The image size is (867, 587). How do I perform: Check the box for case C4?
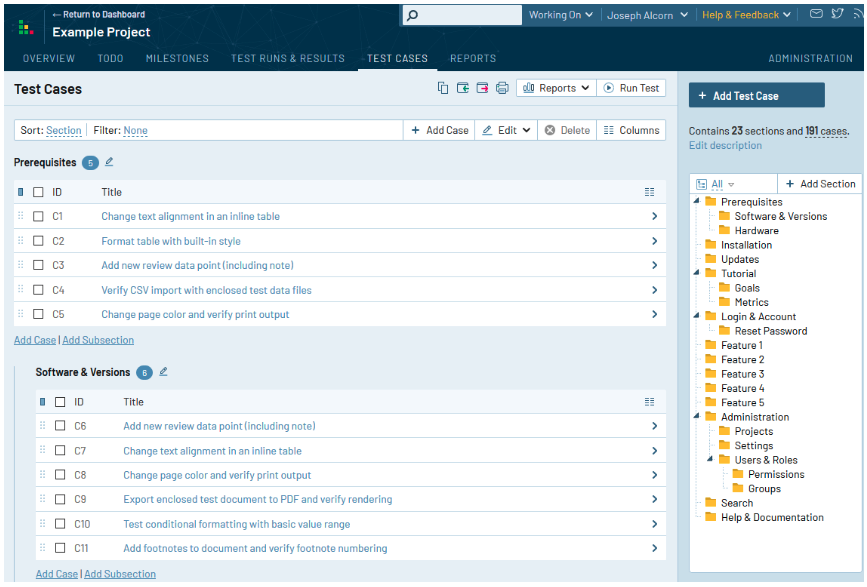coord(38,290)
